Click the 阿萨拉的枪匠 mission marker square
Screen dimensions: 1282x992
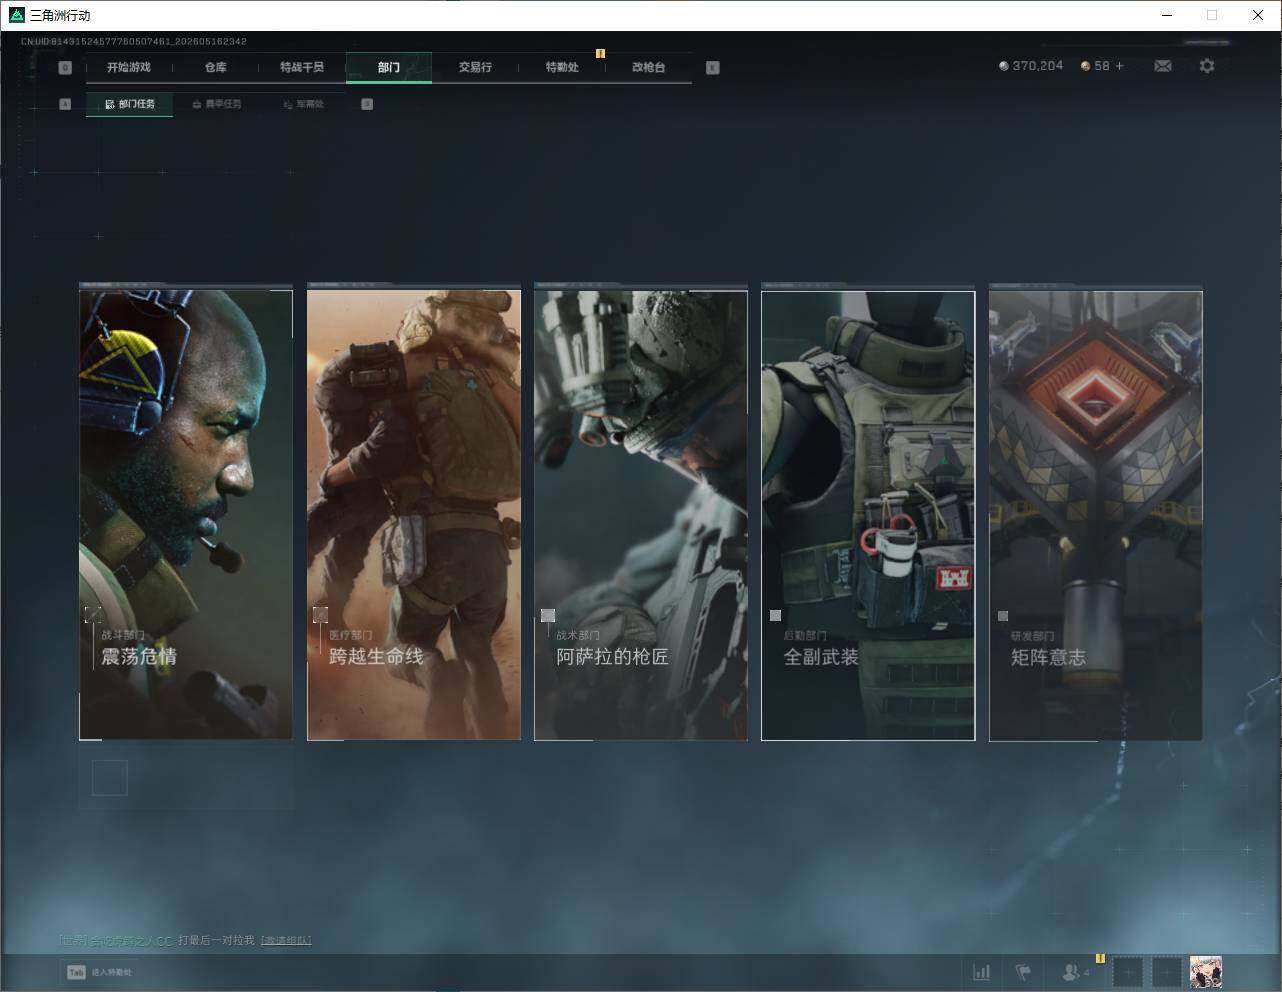[x=547, y=615]
